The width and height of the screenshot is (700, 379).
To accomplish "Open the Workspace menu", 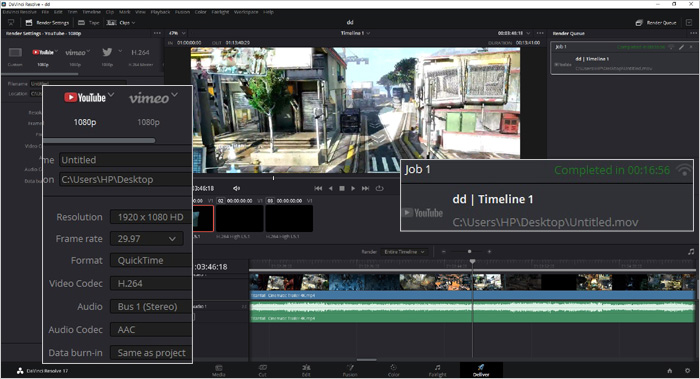I will pos(246,12).
